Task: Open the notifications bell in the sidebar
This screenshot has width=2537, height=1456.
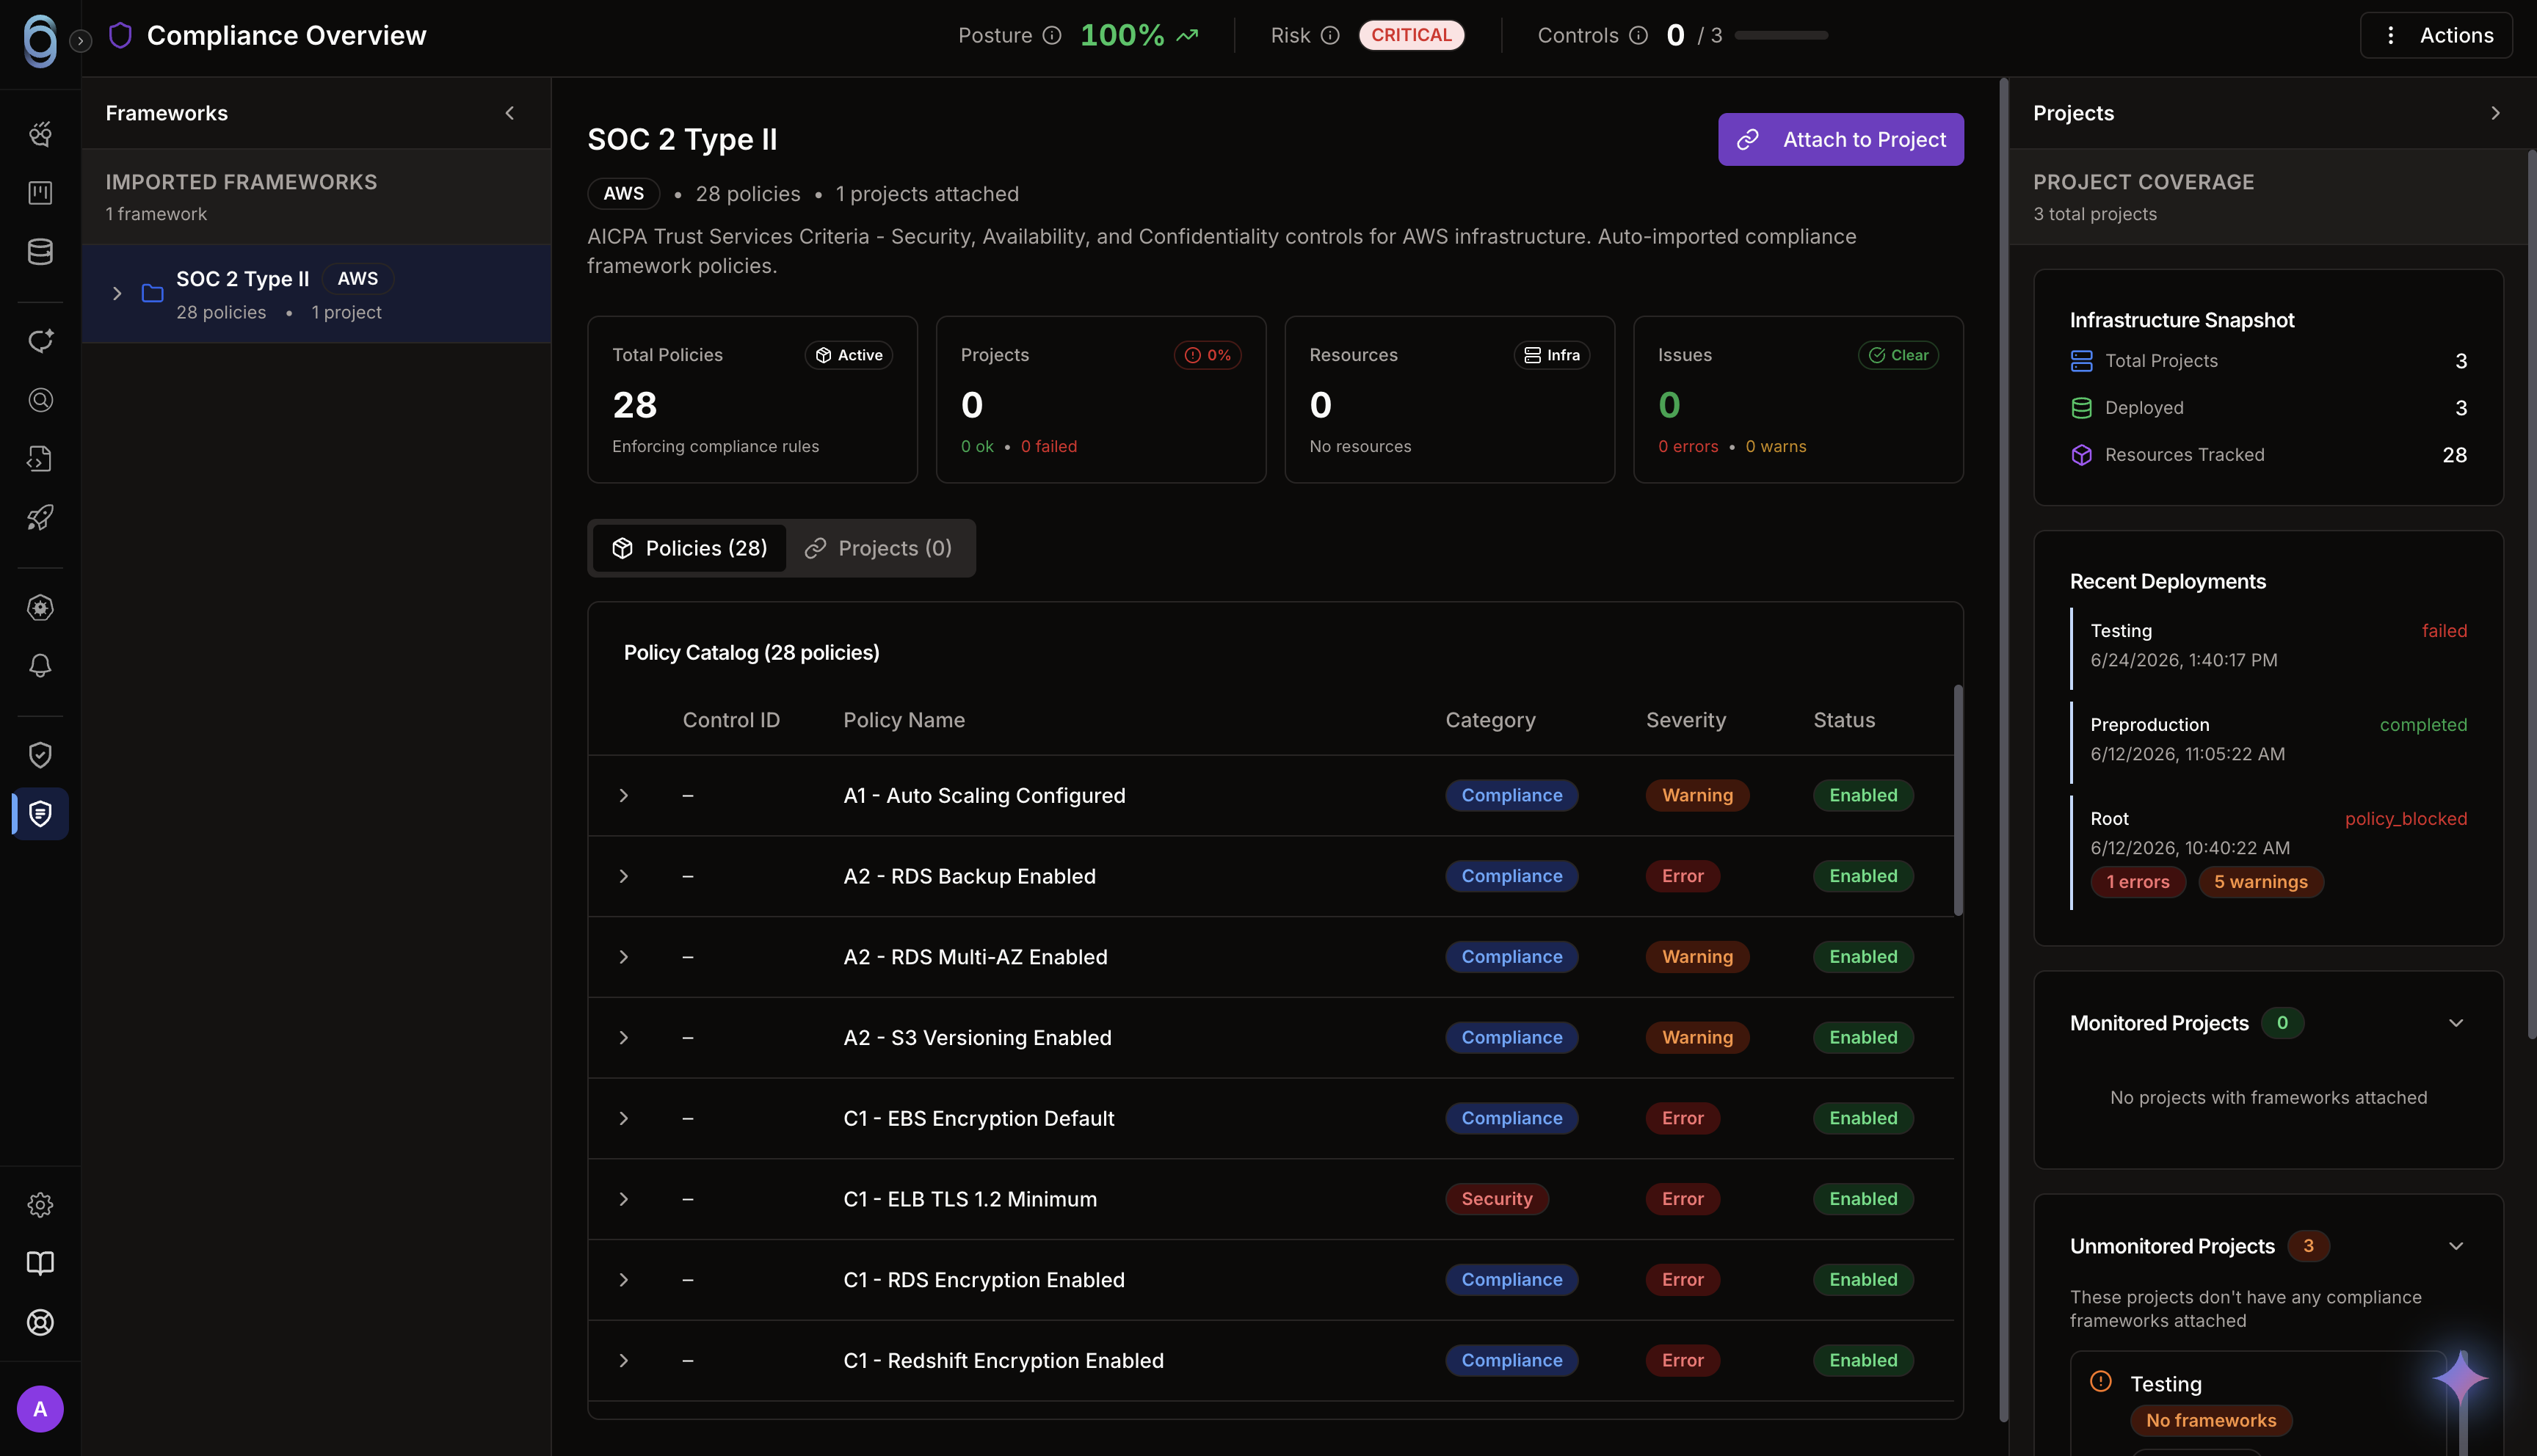Action: [40, 666]
